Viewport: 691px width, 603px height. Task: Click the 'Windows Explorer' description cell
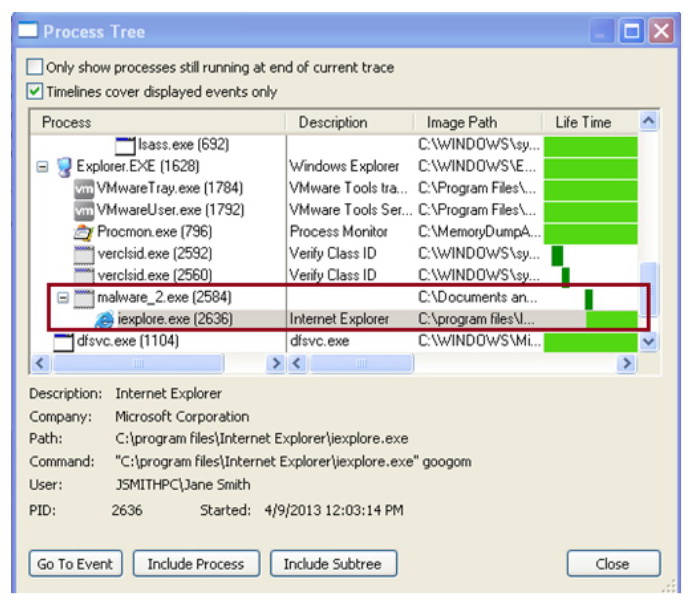click(345, 167)
